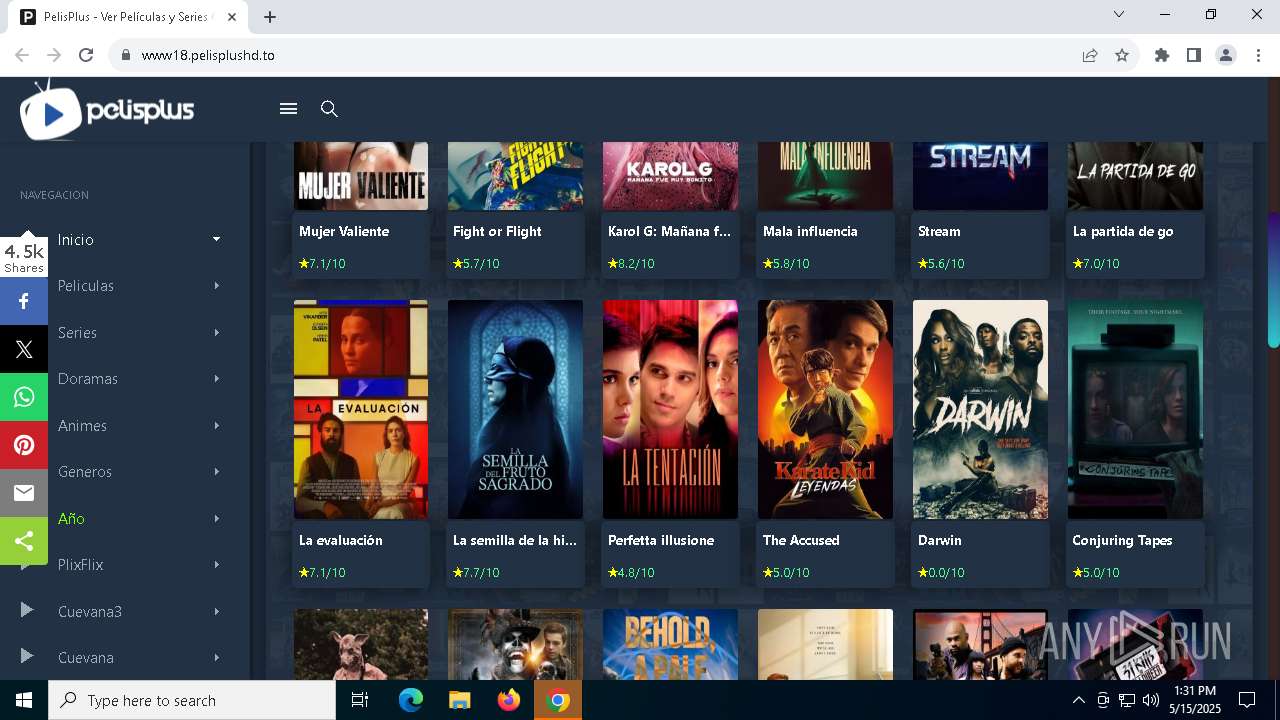This screenshot has height=720, width=1280.
Task: Launch Firefox from taskbar
Action: pos(509,700)
